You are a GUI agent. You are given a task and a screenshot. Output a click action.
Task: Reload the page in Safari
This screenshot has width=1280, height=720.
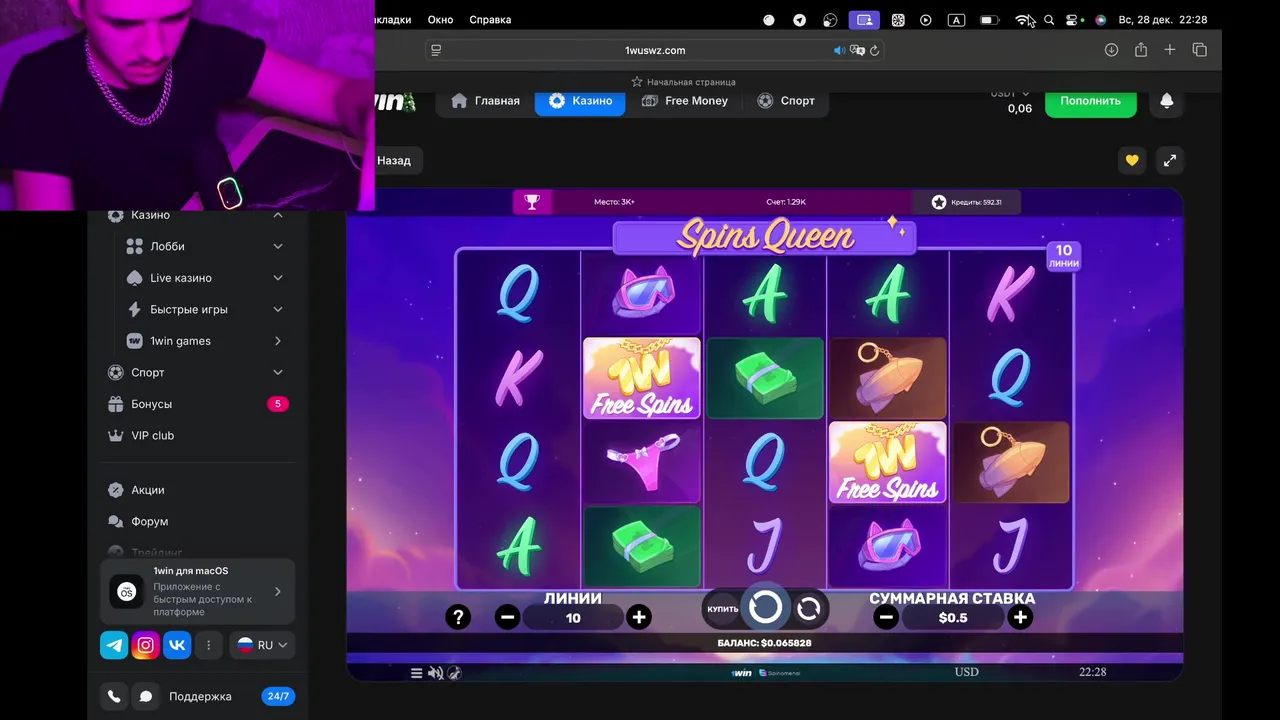(875, 50)
